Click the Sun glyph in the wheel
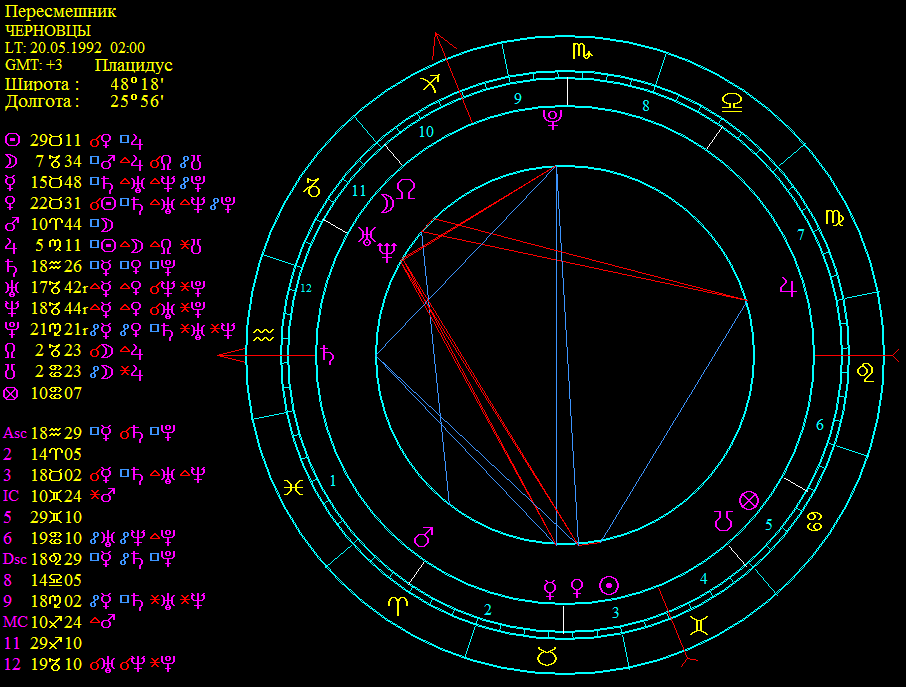Screen dimensions: 906x687 pos(607,586)
